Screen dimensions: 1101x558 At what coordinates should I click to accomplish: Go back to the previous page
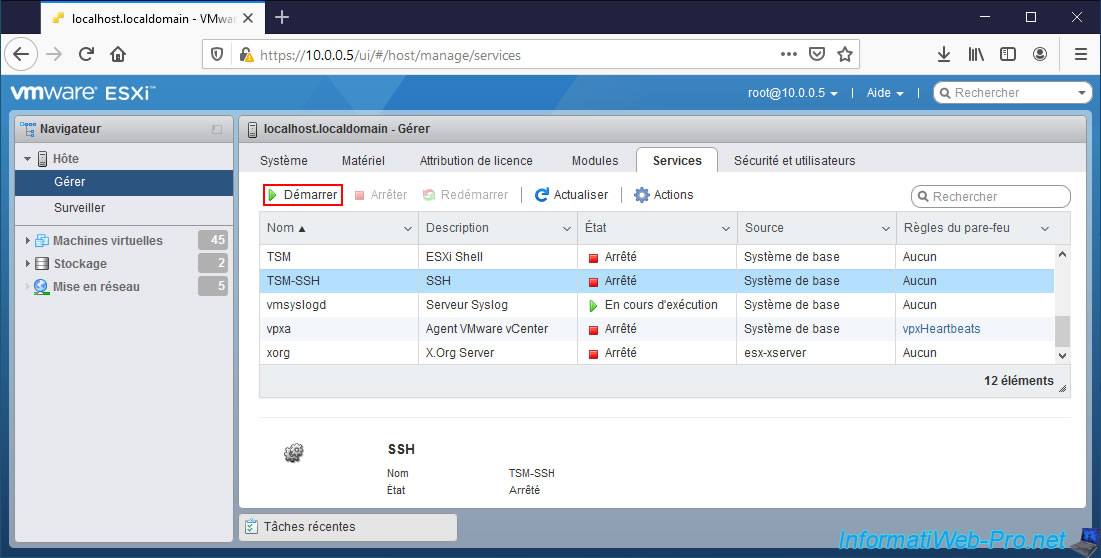[21, 54]
